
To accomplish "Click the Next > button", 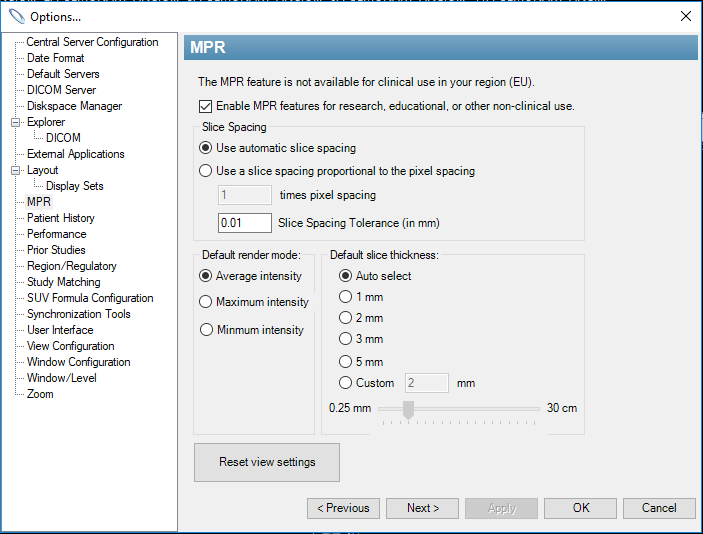I will click(422, 508).
